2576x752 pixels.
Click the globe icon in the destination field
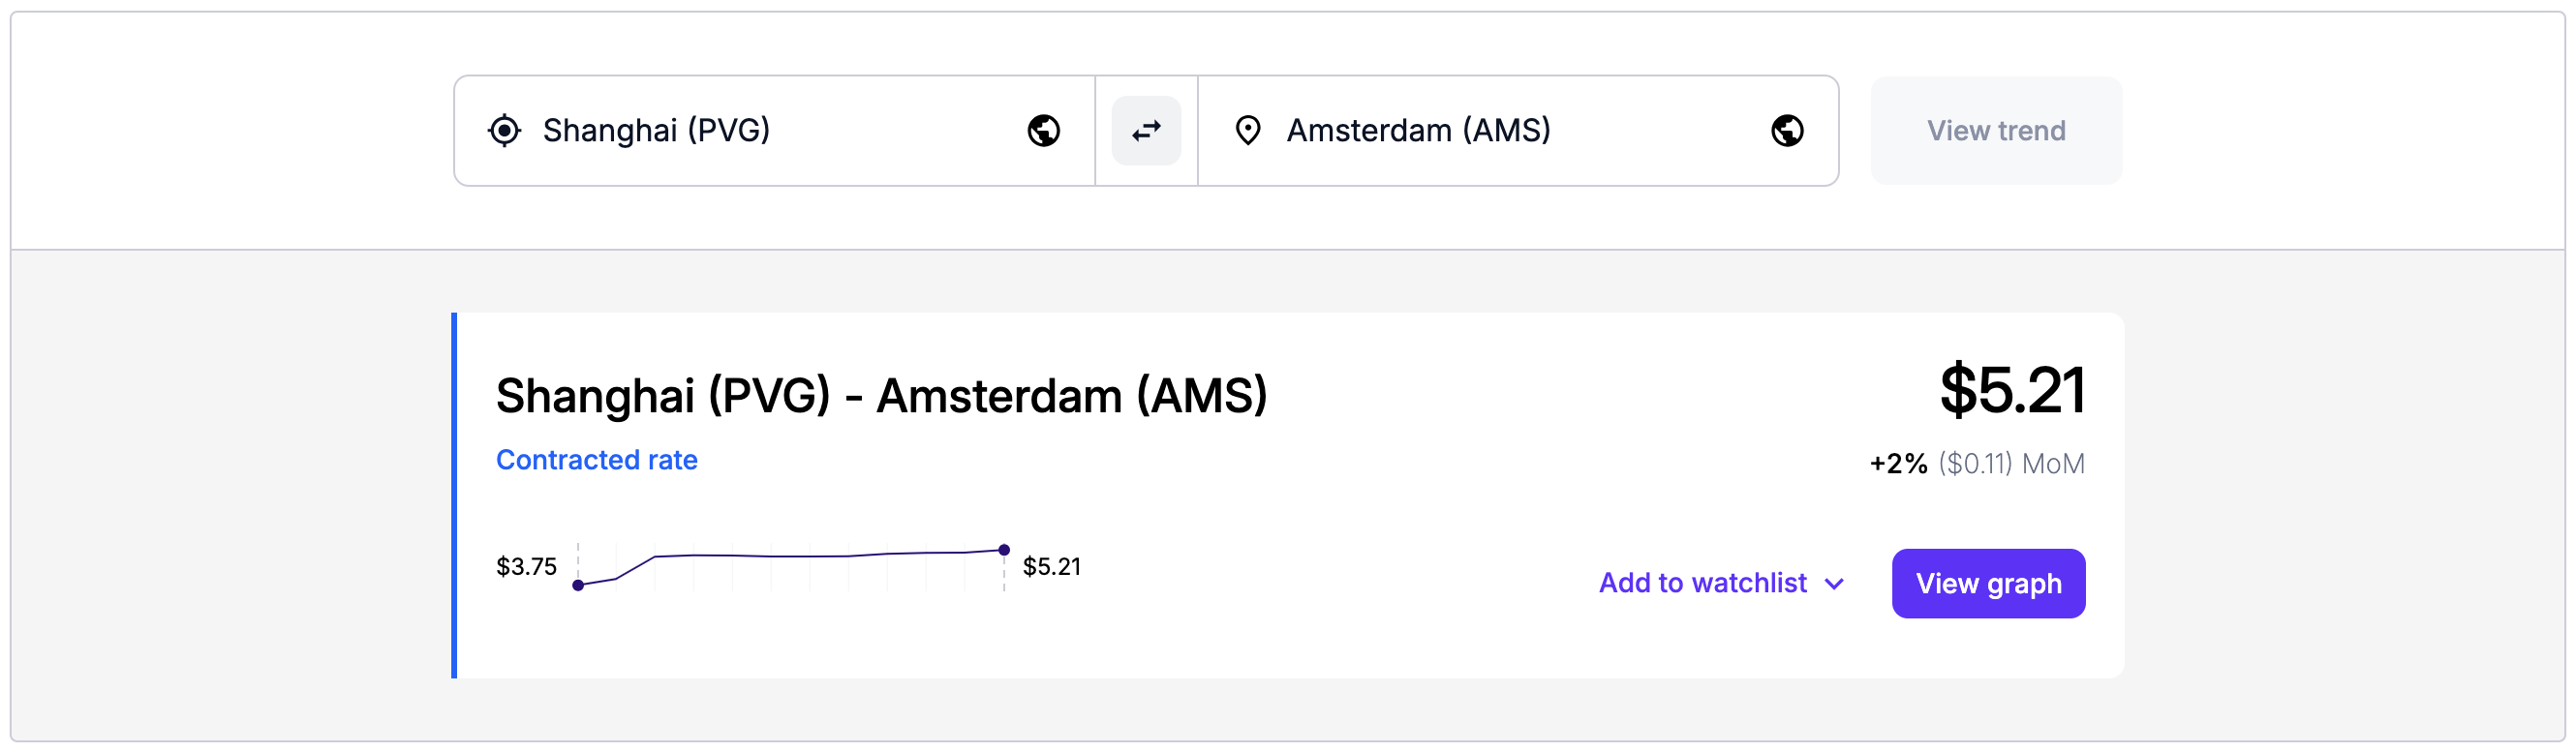pyautogui.click(x=1788, y=131)
